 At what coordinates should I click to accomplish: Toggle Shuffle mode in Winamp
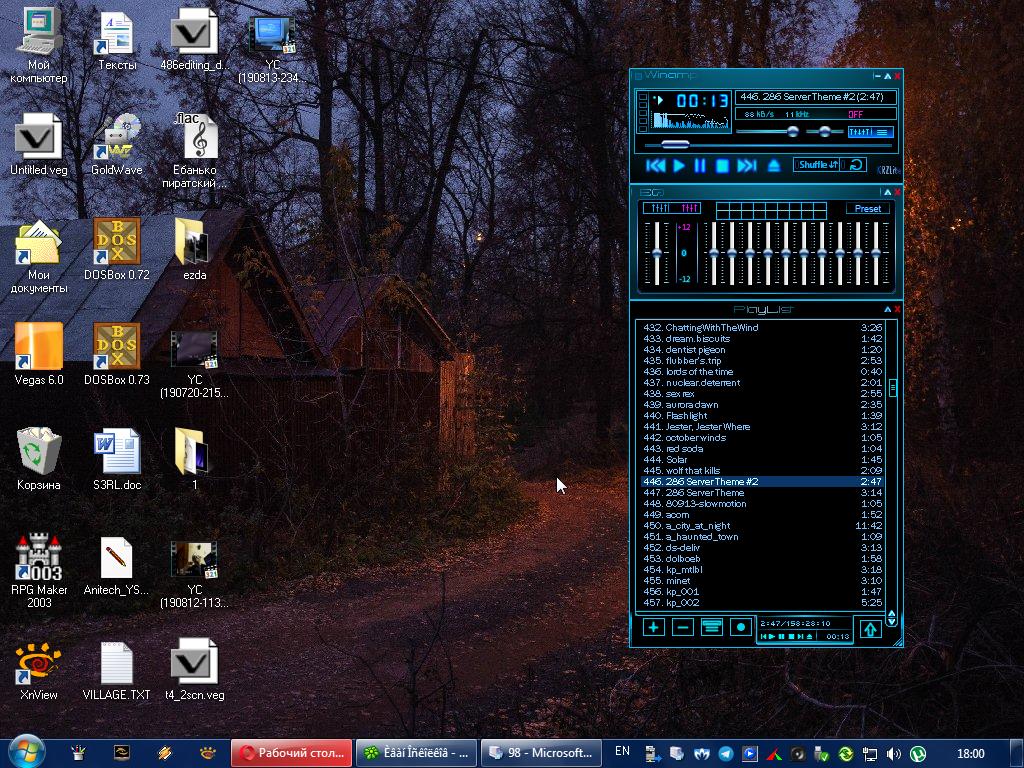[817, 165]
